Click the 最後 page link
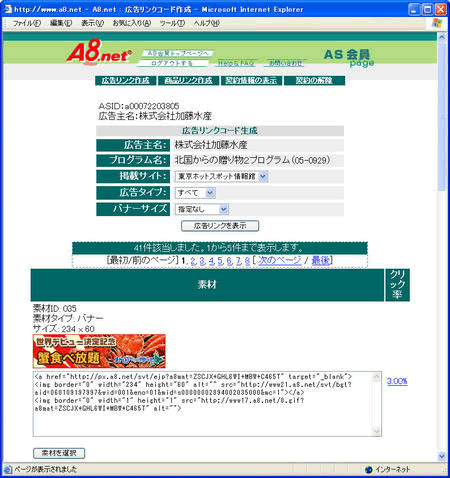 [321, 261]
